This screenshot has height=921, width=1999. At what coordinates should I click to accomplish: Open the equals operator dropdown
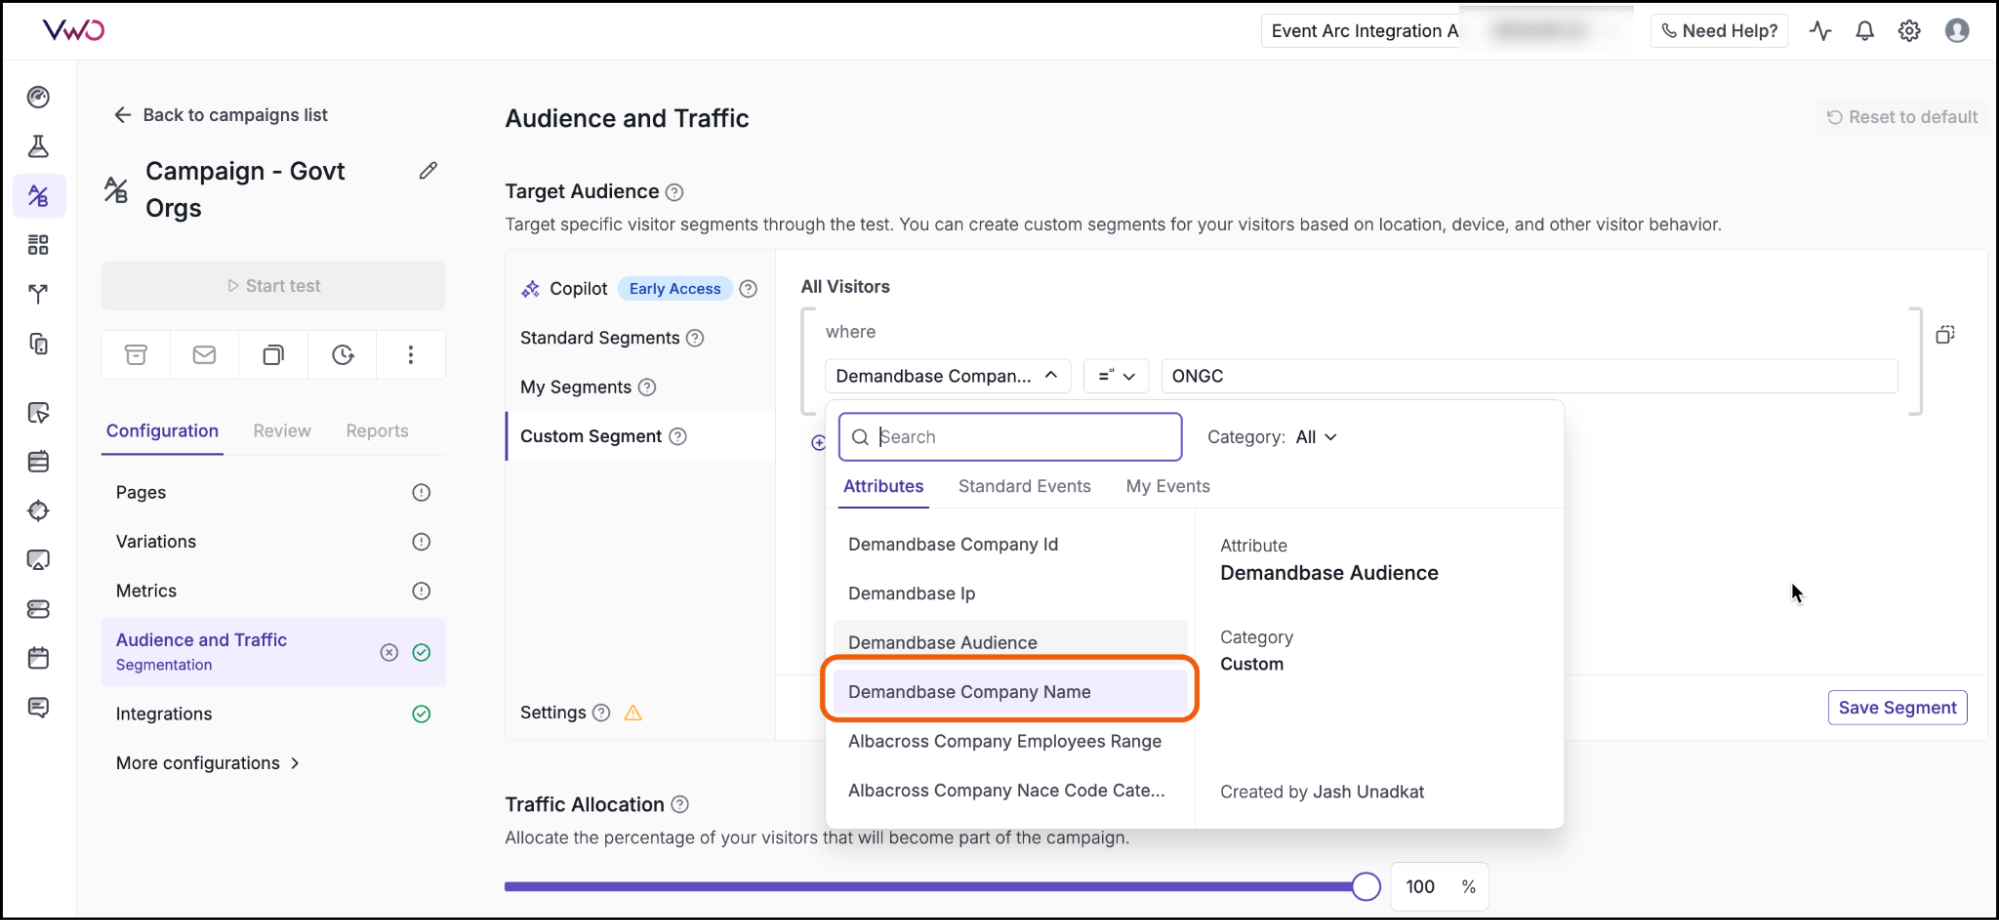pos(1116,376)
